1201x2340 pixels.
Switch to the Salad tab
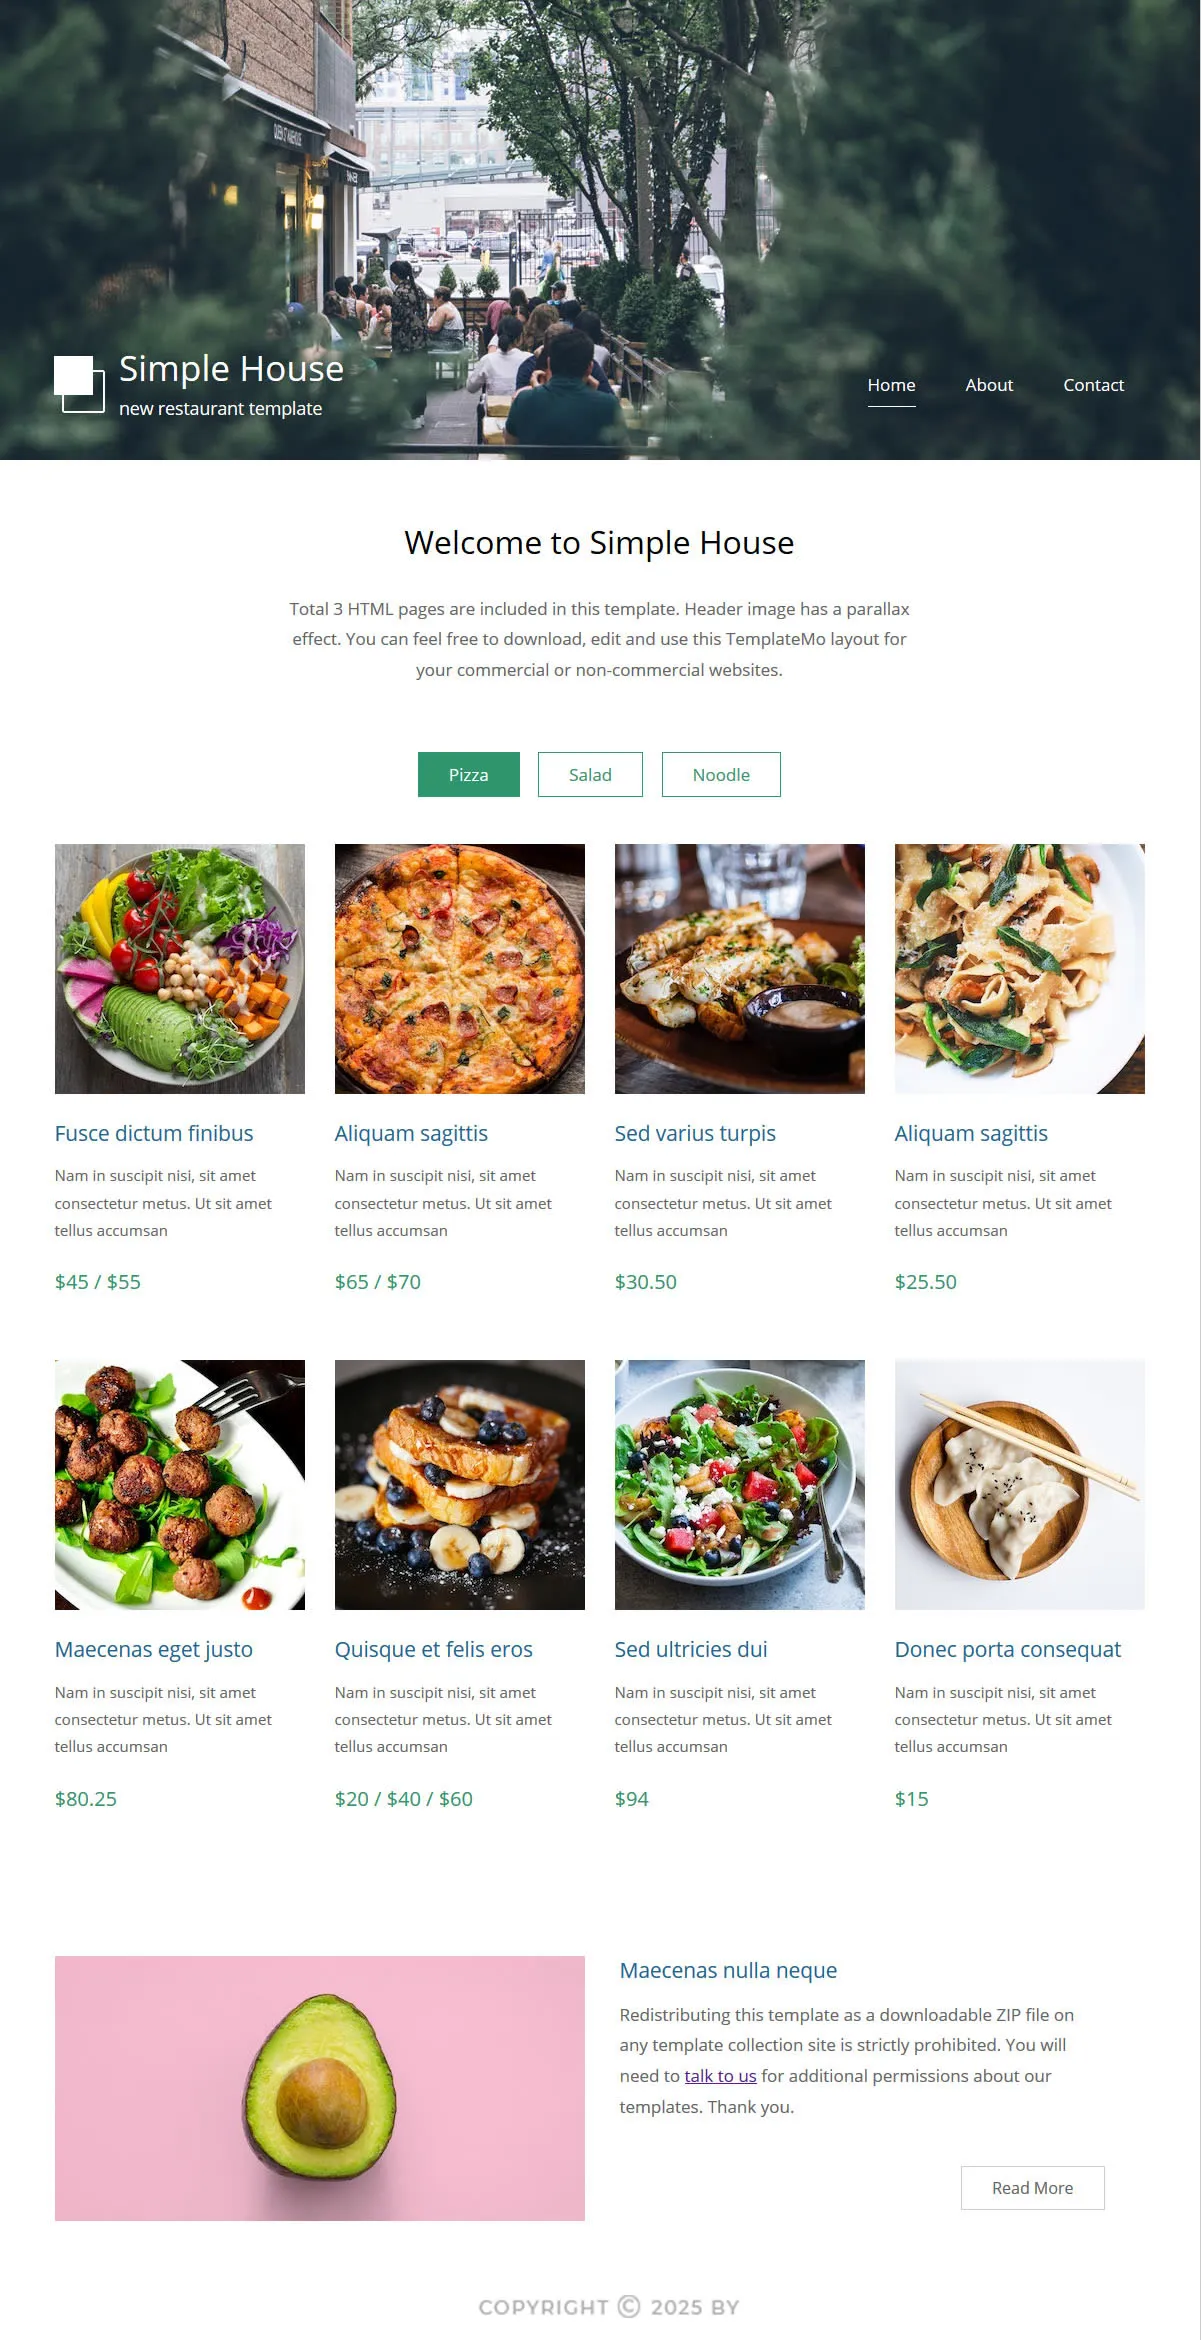point(590,775)
